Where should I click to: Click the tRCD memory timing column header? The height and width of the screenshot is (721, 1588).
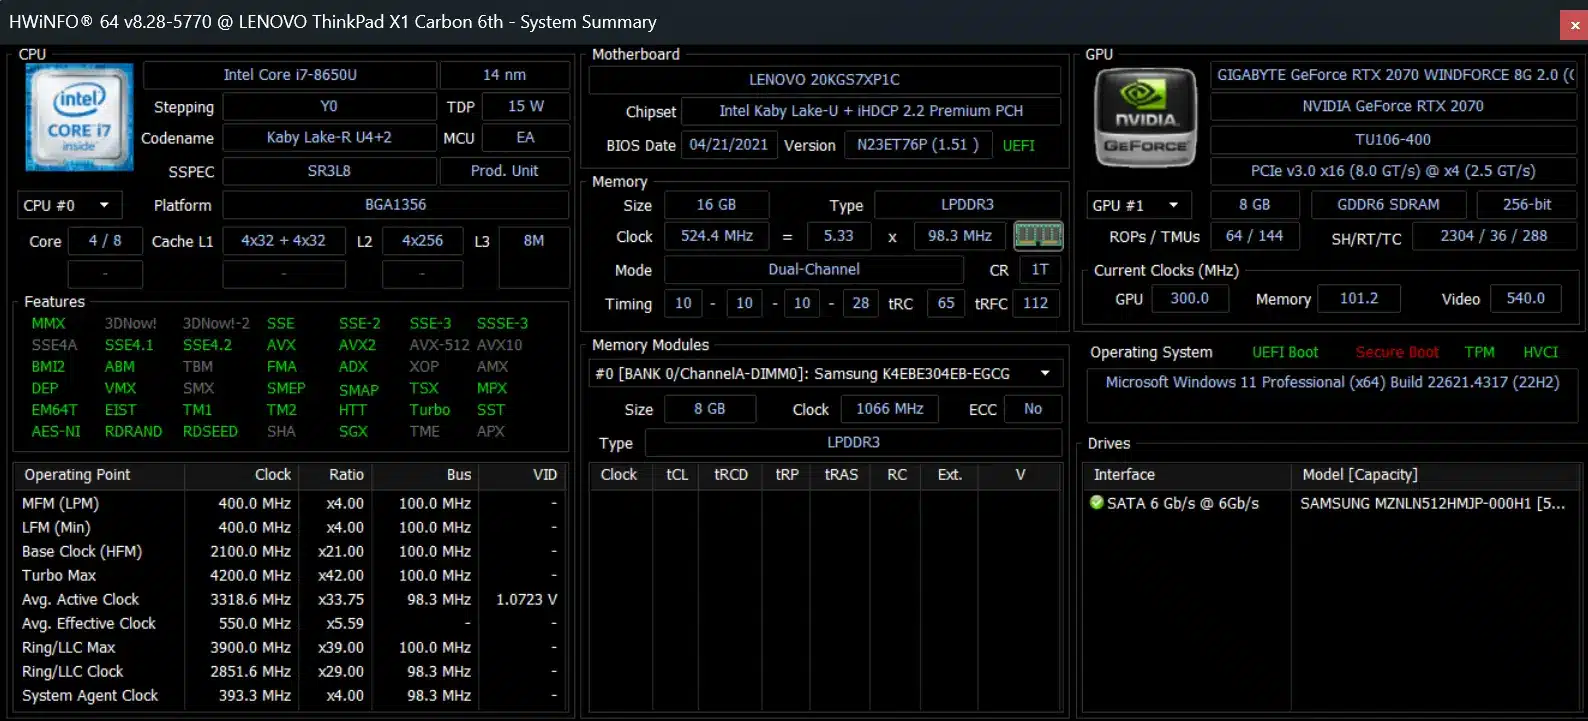pyautogui.click(x=731, y=475)
